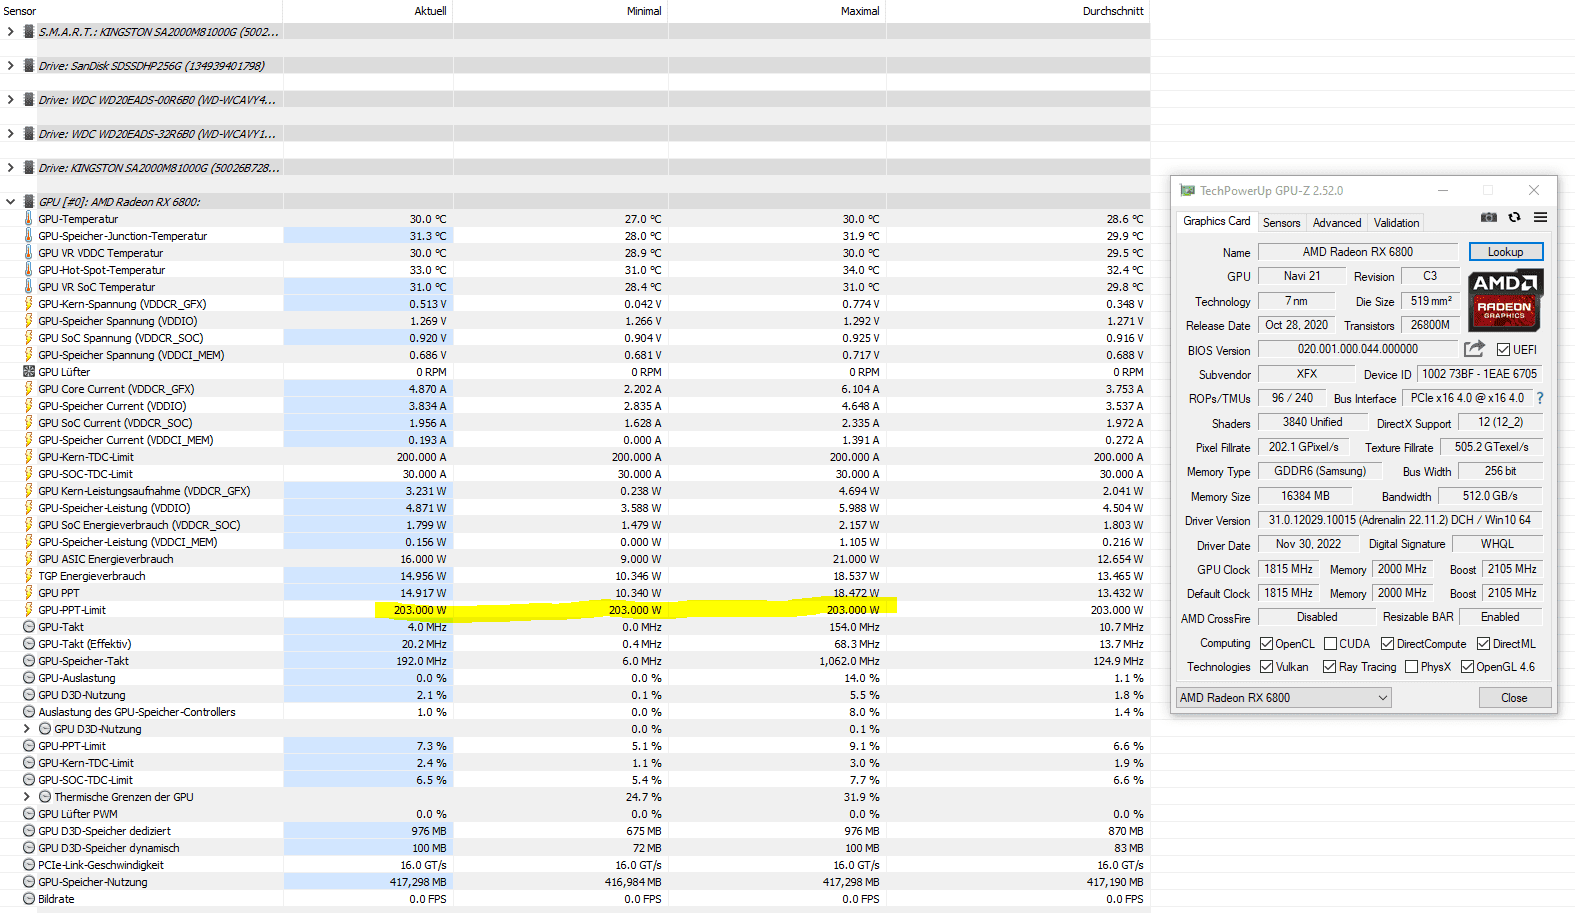Toggle the CUDA checkbox
Screen dimensions: 1575x913
(x=1330, y=644)
